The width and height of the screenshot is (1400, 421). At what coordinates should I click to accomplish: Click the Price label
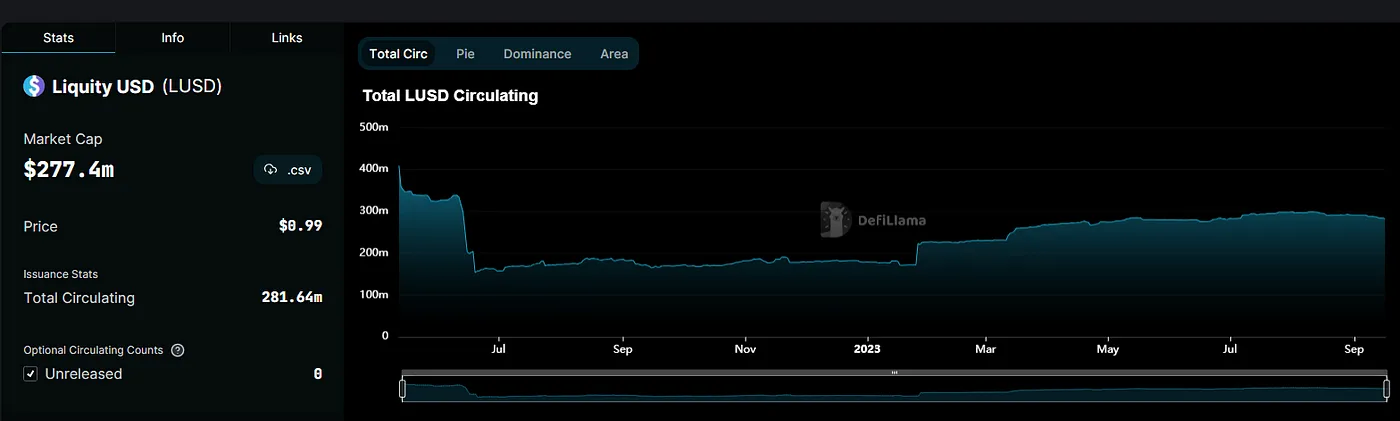(x=41, y=226)
